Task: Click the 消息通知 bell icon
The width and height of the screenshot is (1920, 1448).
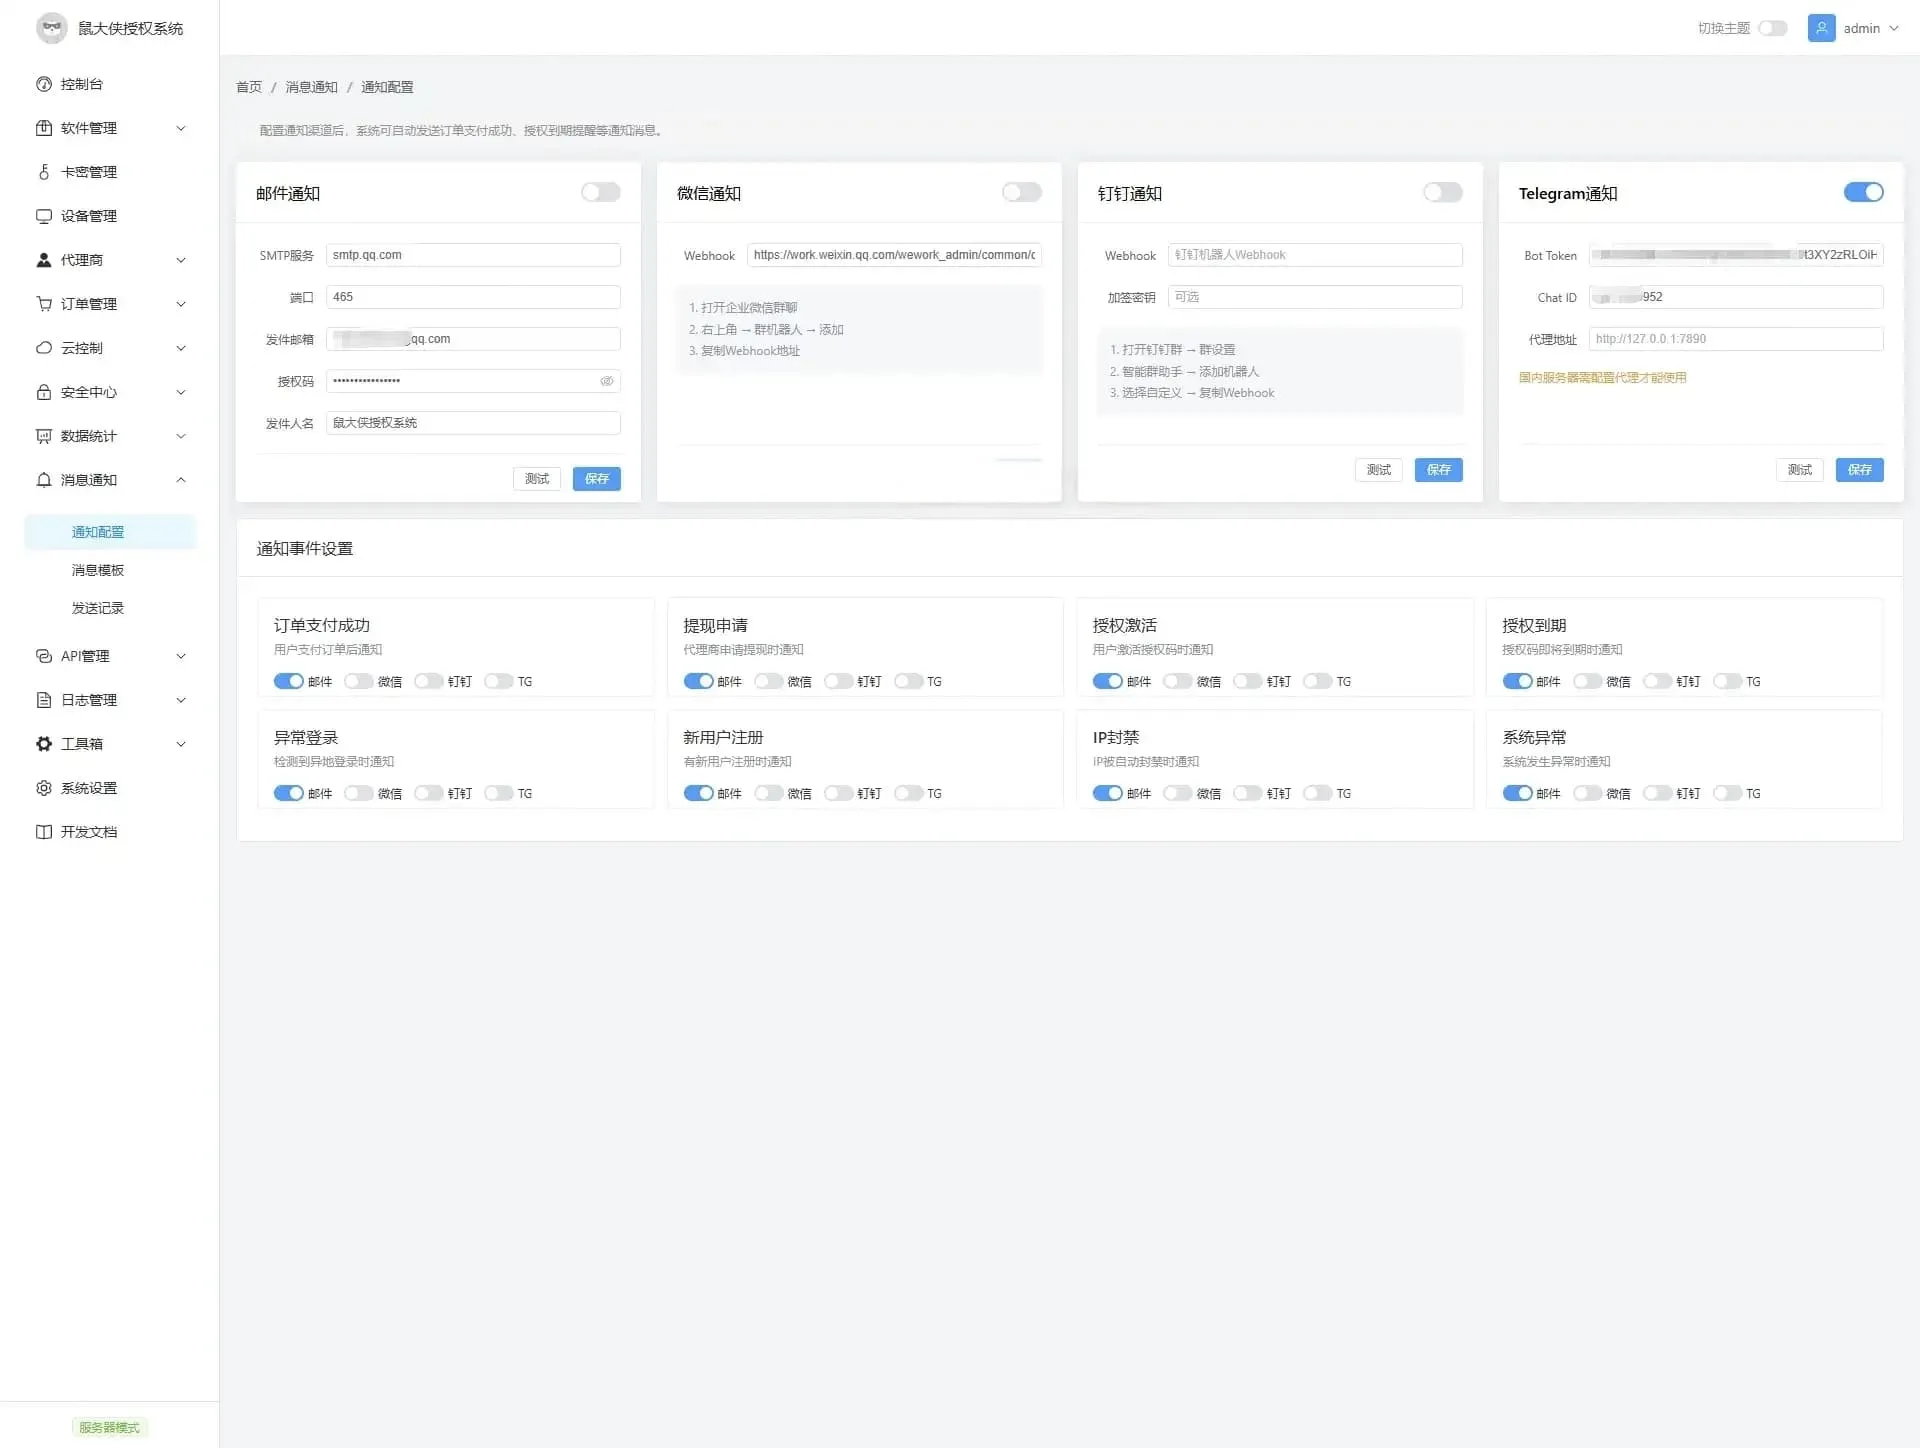Action: (x=44, y=480)
